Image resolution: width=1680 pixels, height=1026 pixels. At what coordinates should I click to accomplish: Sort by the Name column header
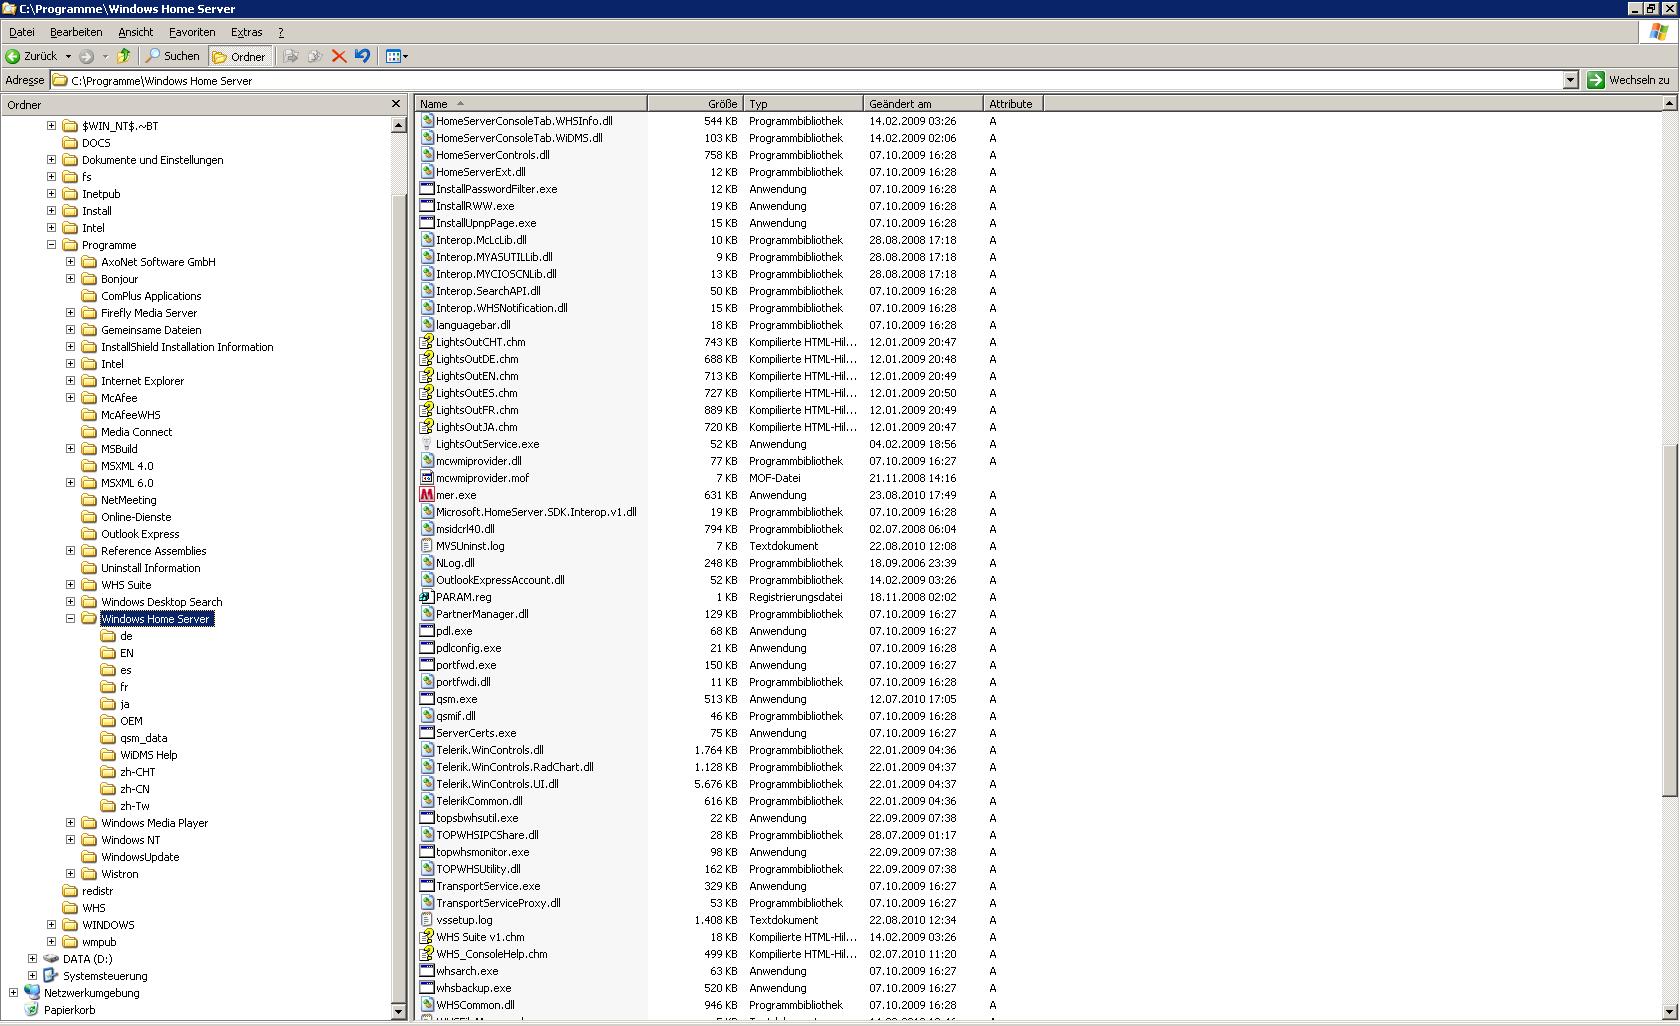click(532, 104)
